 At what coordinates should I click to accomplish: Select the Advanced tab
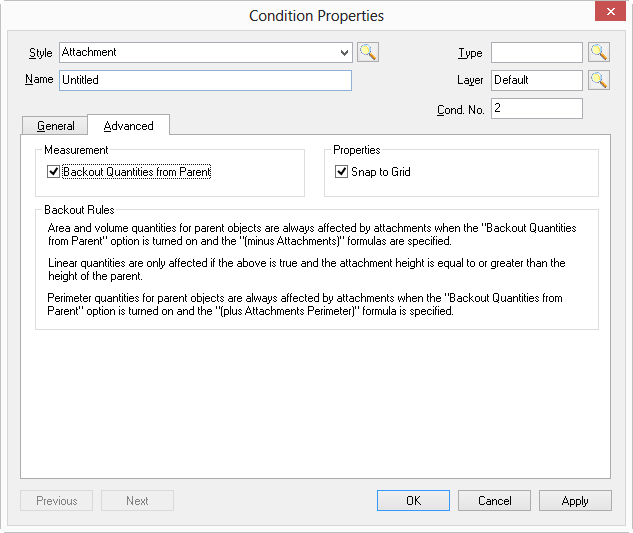(129, 125)
